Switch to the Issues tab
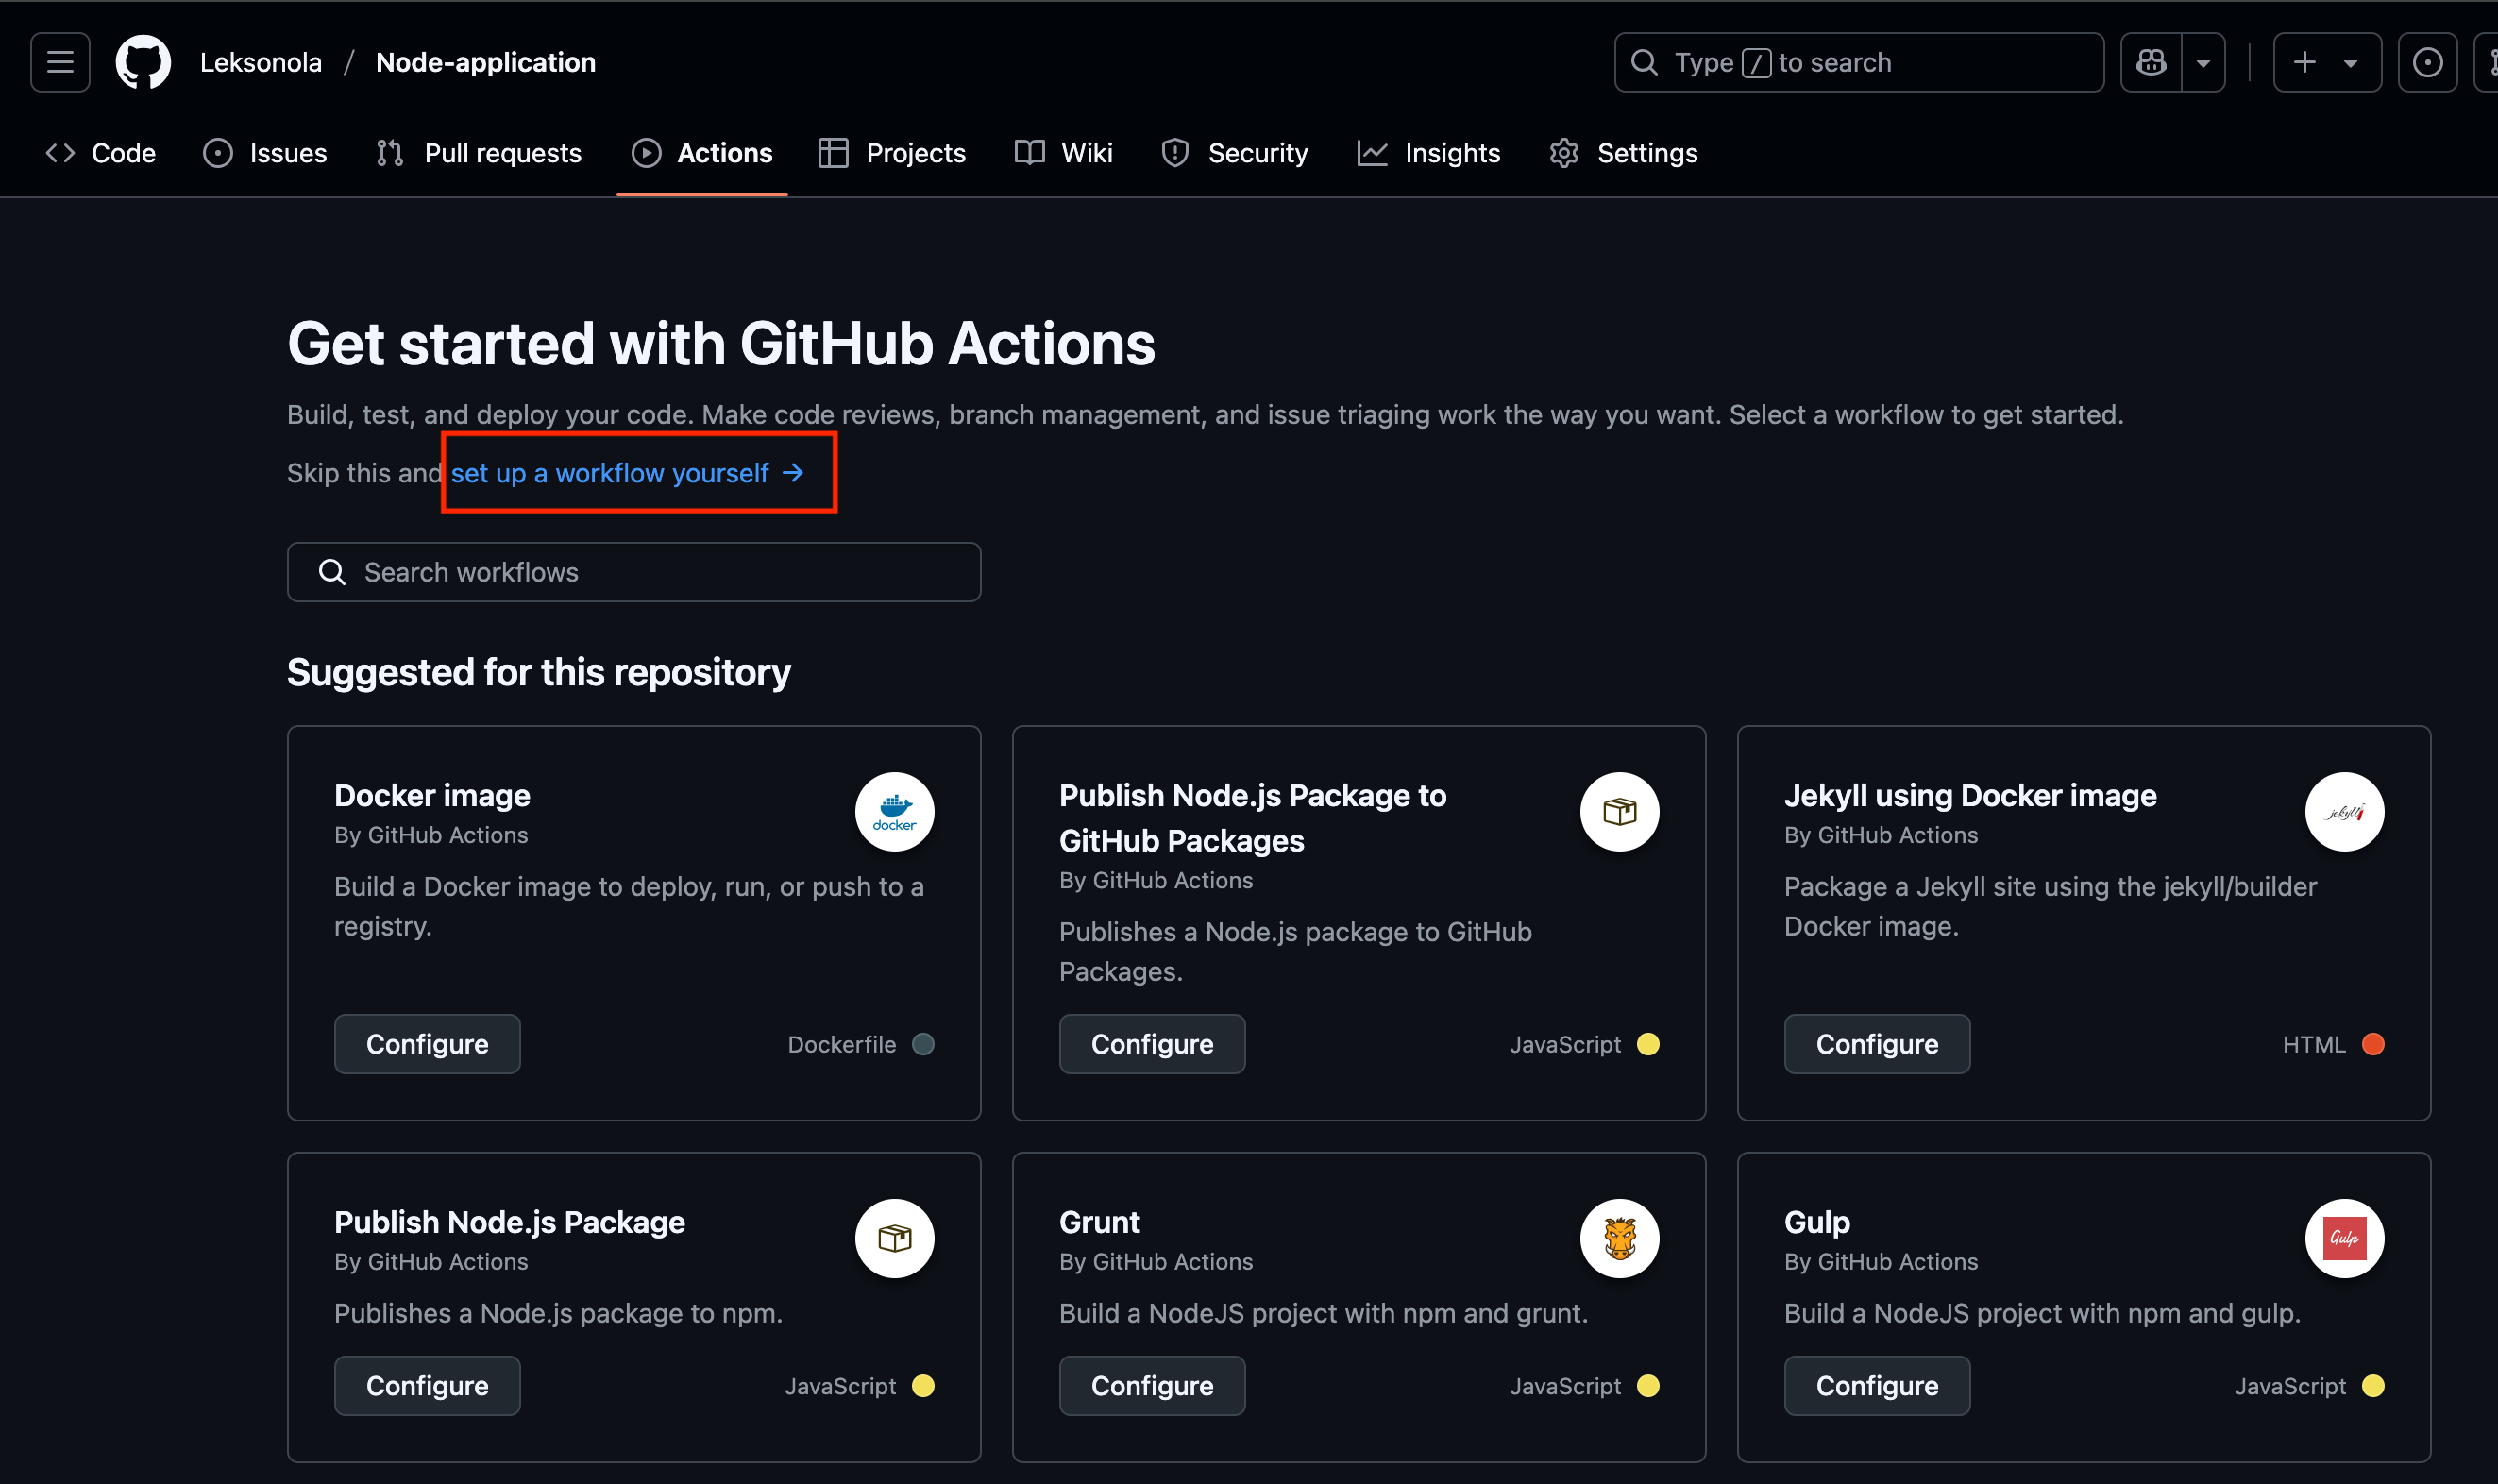 coord(265,153)
